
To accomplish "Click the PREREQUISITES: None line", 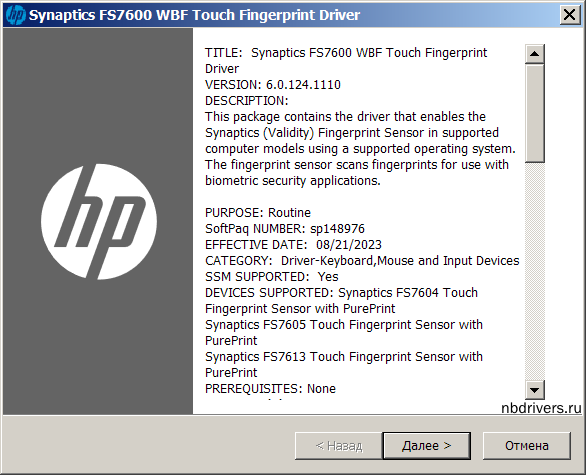I will (270, 389).
